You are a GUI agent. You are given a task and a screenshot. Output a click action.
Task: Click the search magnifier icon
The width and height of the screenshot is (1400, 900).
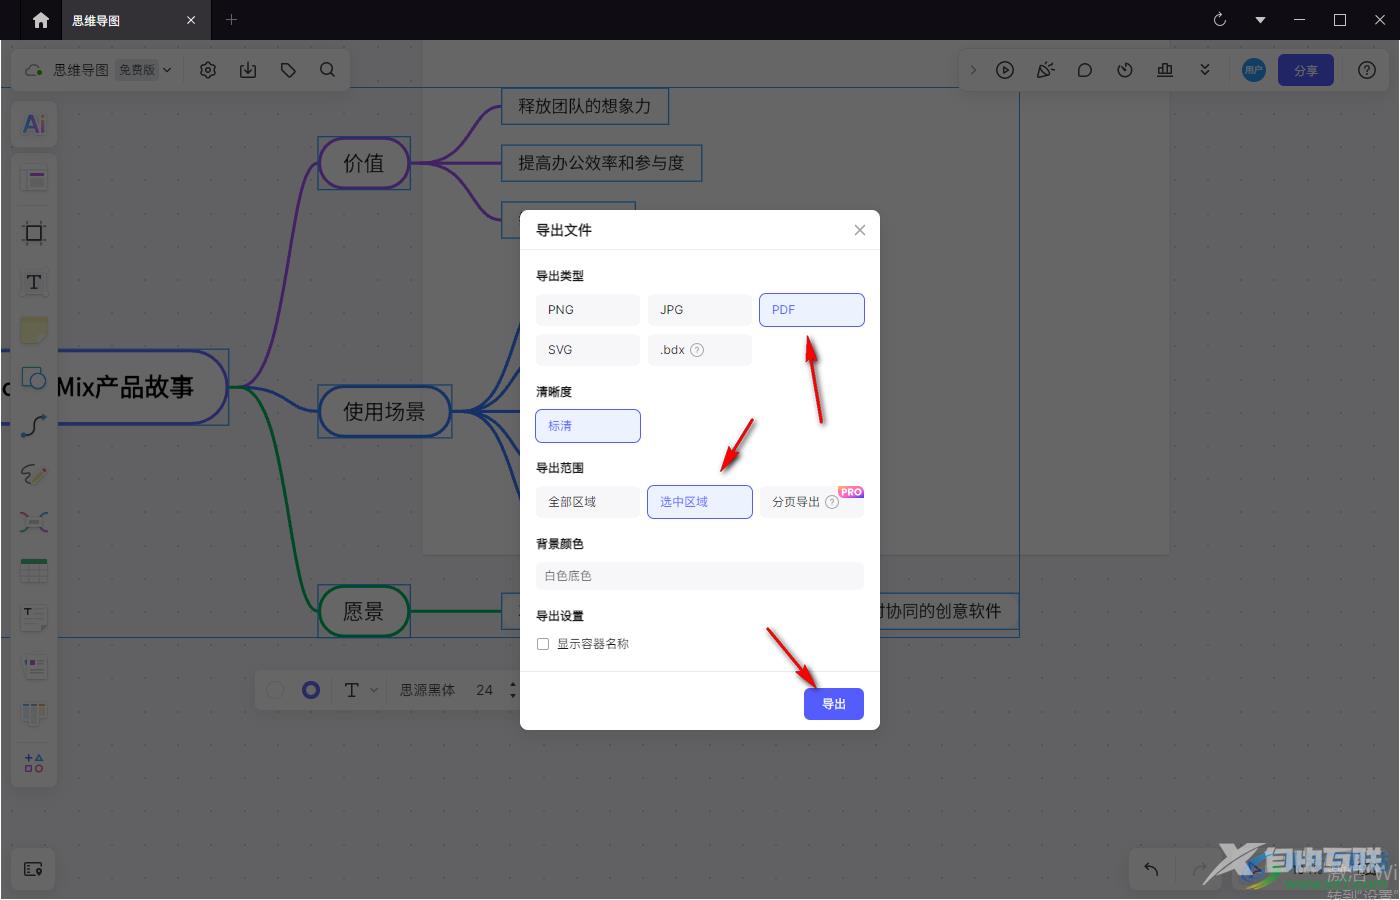327,70
